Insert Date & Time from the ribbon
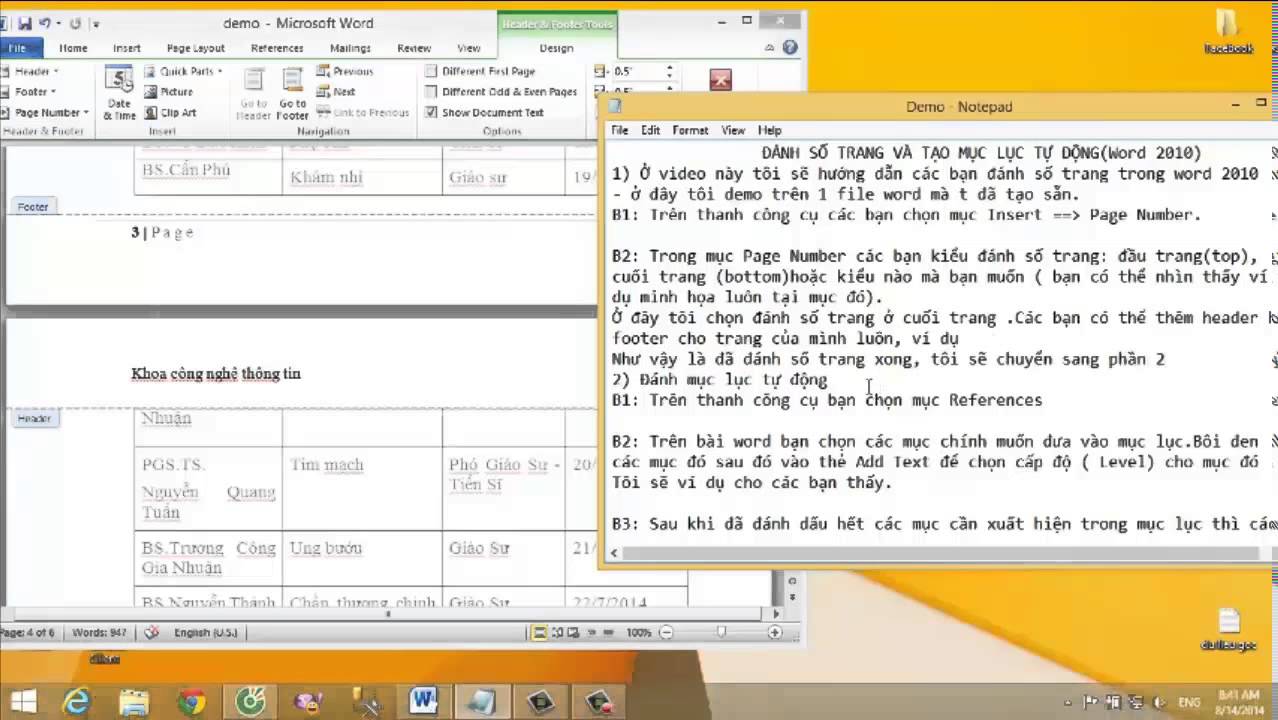Screen dimensions: 1278x720 119,93
